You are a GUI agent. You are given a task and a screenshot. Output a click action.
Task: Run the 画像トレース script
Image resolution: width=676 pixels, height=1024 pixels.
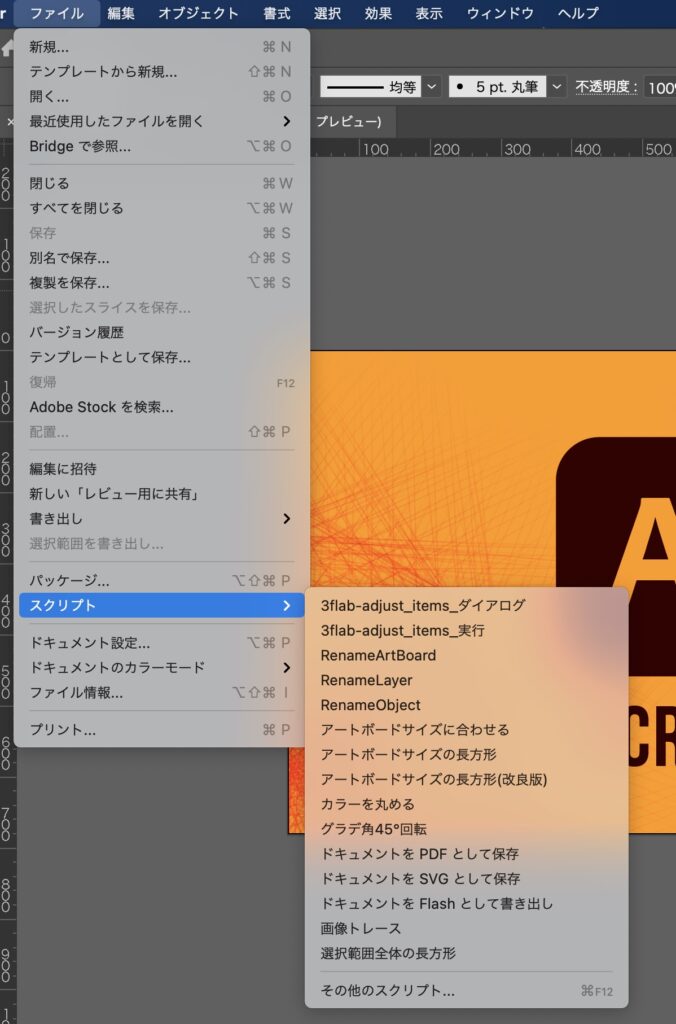[361, 929]
